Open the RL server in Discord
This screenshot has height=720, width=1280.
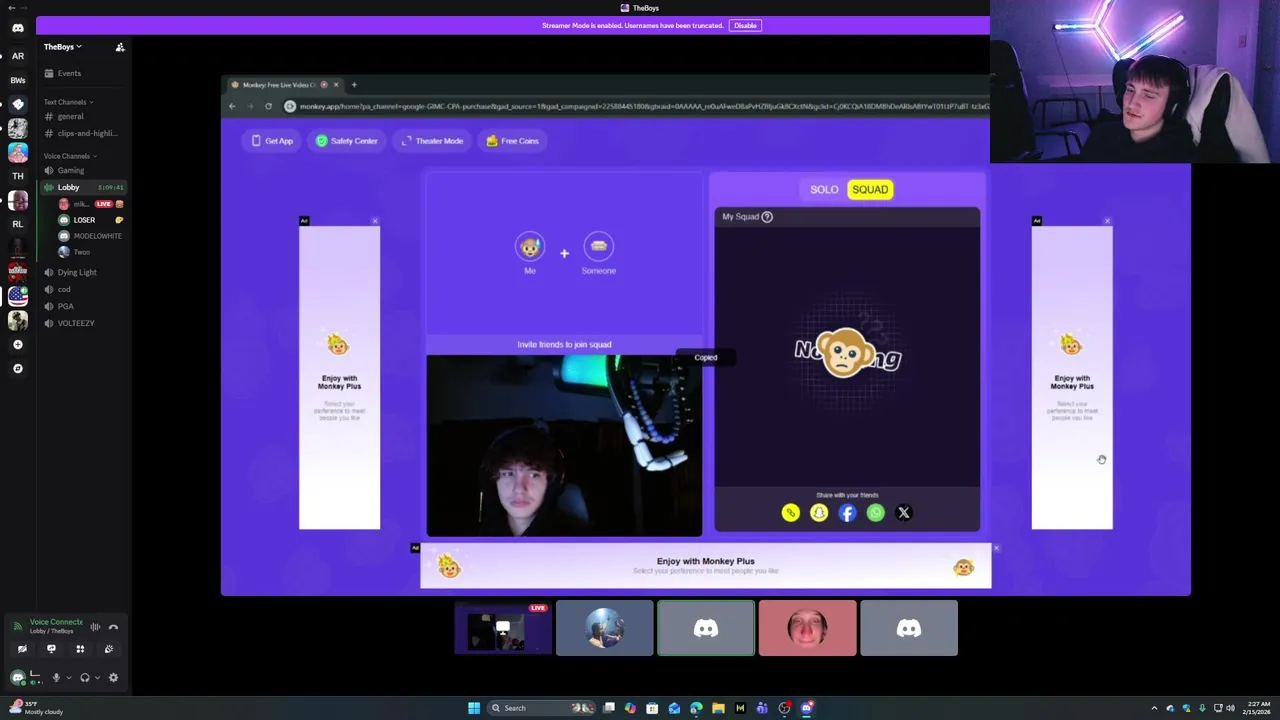pos(17,224)
